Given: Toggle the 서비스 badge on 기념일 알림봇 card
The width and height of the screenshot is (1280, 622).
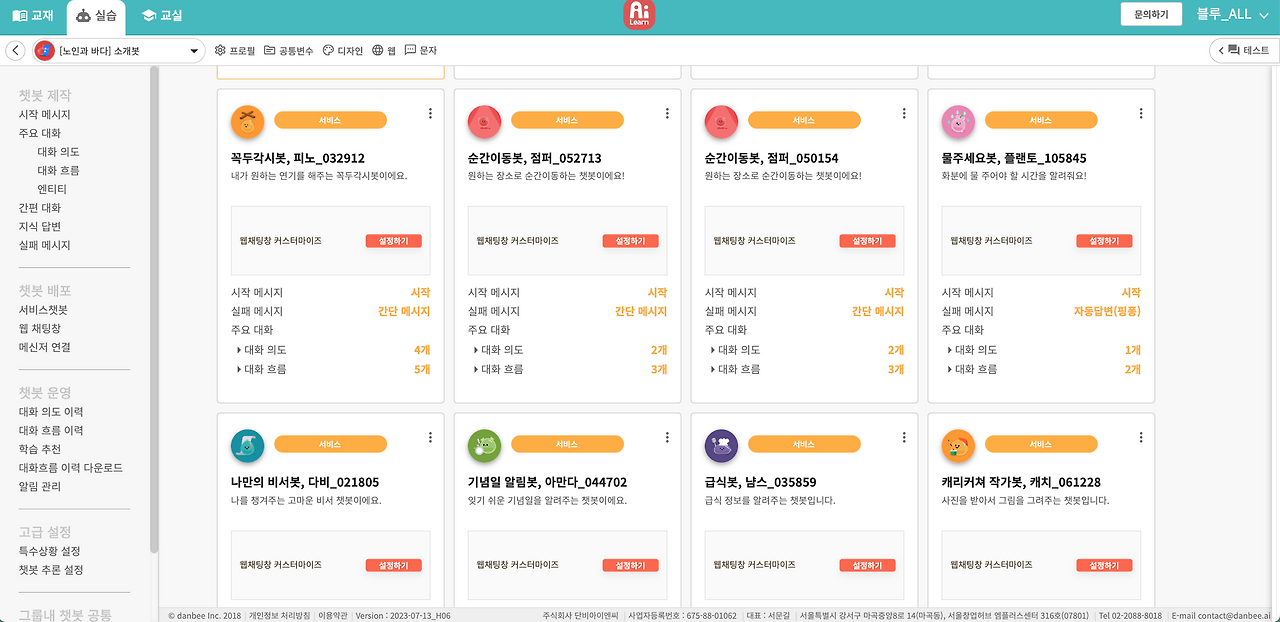Looking at the screenshot, I should point(567,443).
